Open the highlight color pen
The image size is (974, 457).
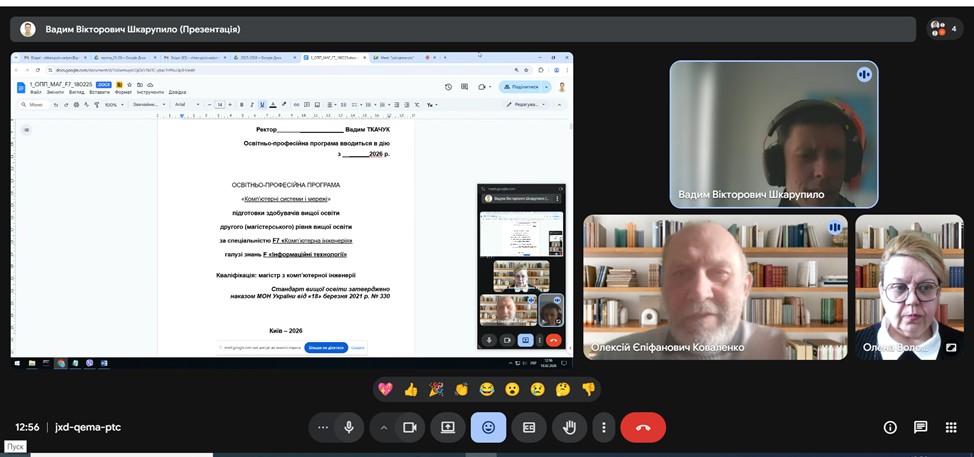coord(284,104)
